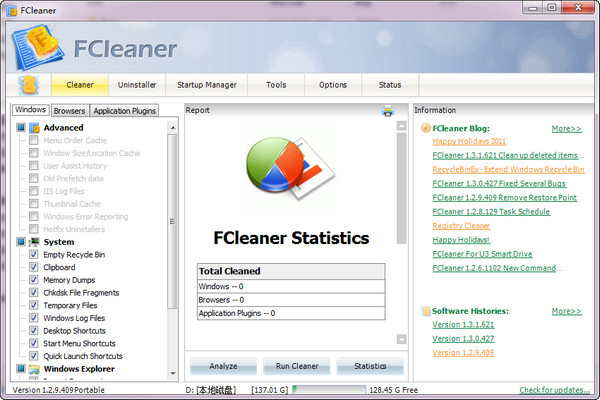Screen dimensions: 600x400
Task: Click the System category computer icon
Action: click(34, 242)
